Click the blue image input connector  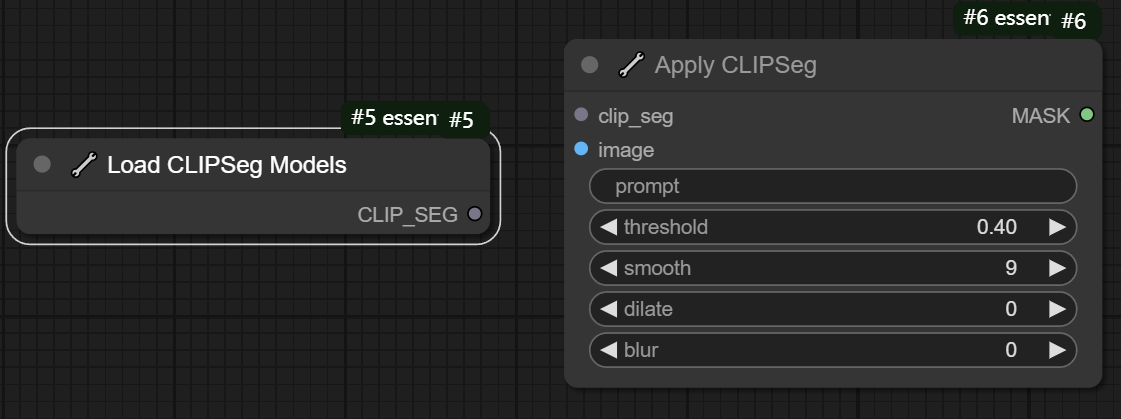[582, 150]
